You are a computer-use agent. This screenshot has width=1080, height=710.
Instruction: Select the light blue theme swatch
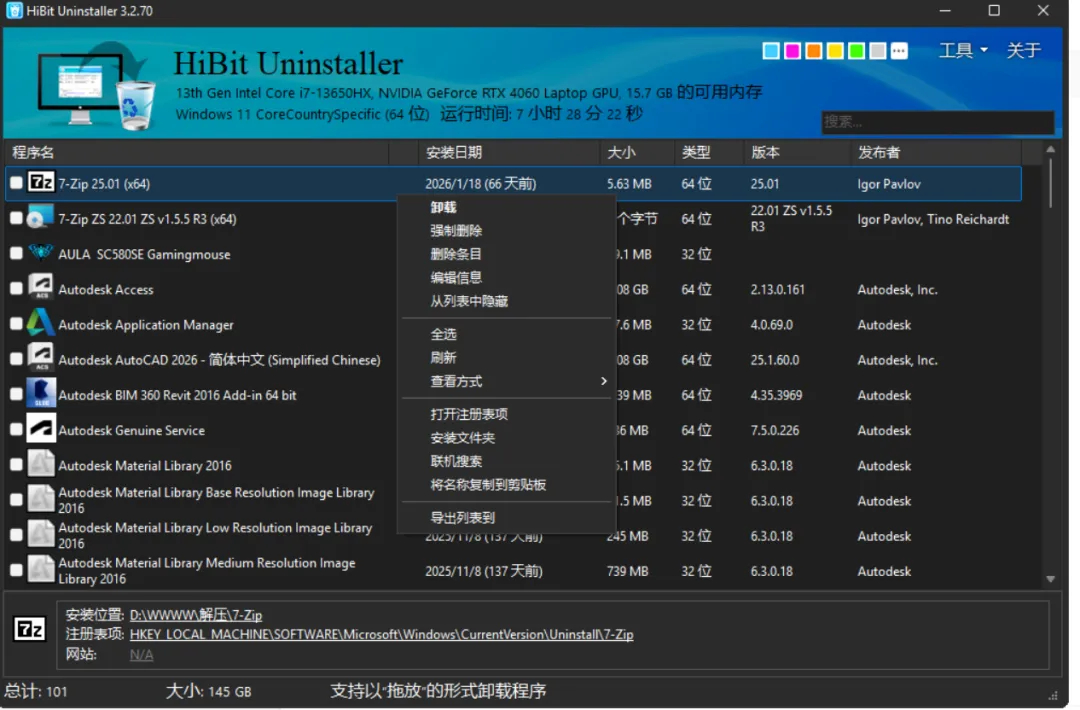(771, 51)
